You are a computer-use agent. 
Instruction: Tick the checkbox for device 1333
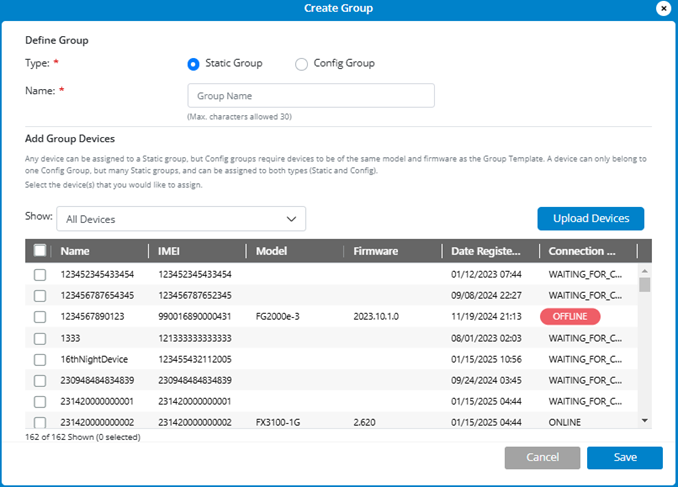tap(40, 338)
